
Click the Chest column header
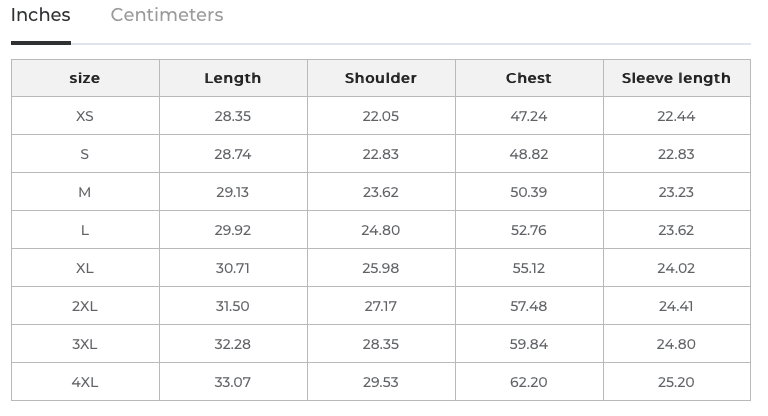click(529, 78)
